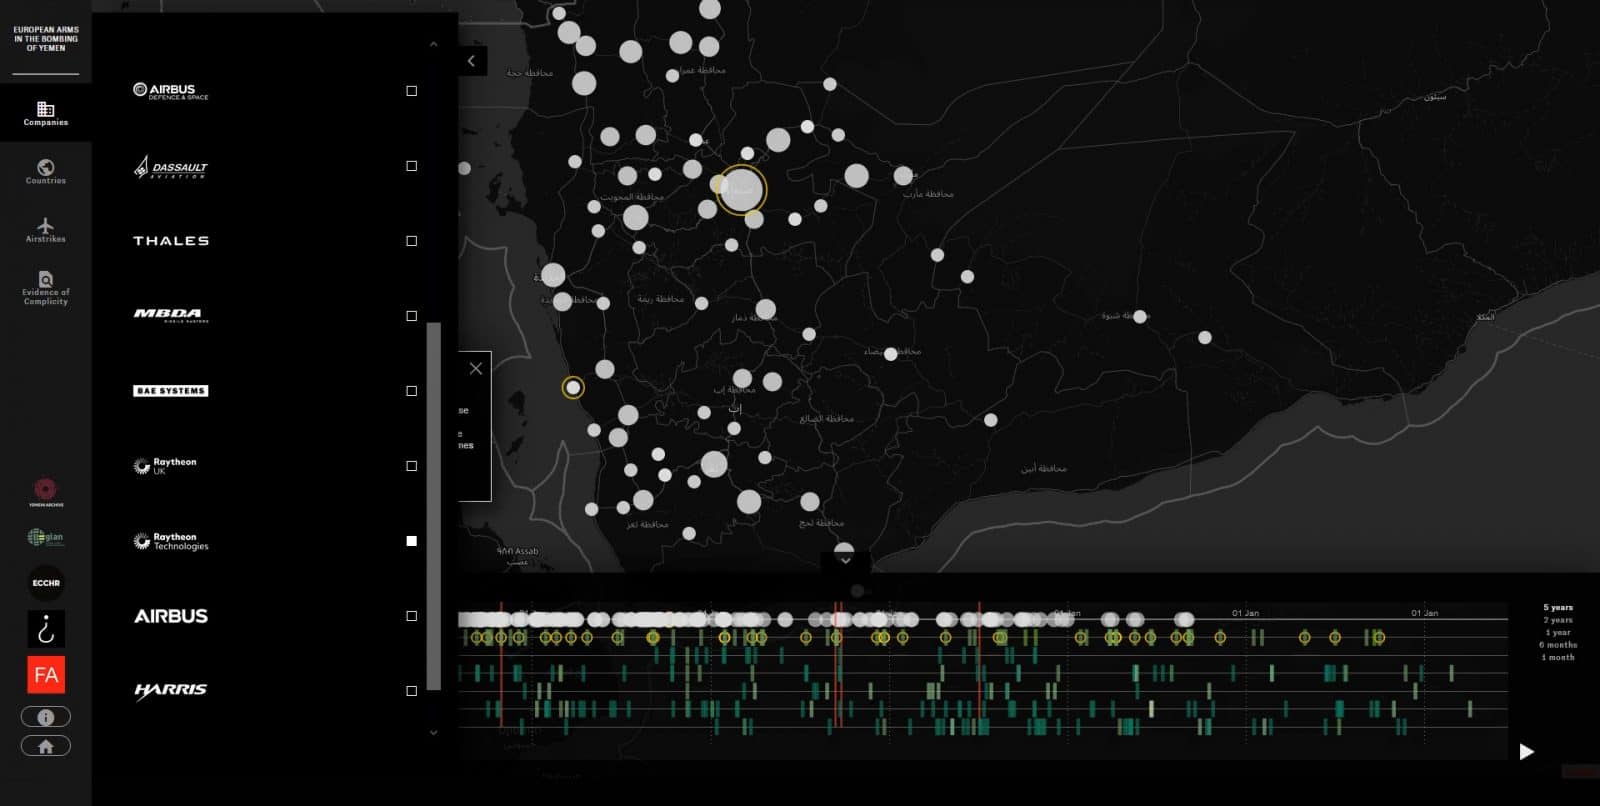Viewport: 1600px width, 806px height.
Task: Collapse timeline with down chevron
Action: [845, 561]
